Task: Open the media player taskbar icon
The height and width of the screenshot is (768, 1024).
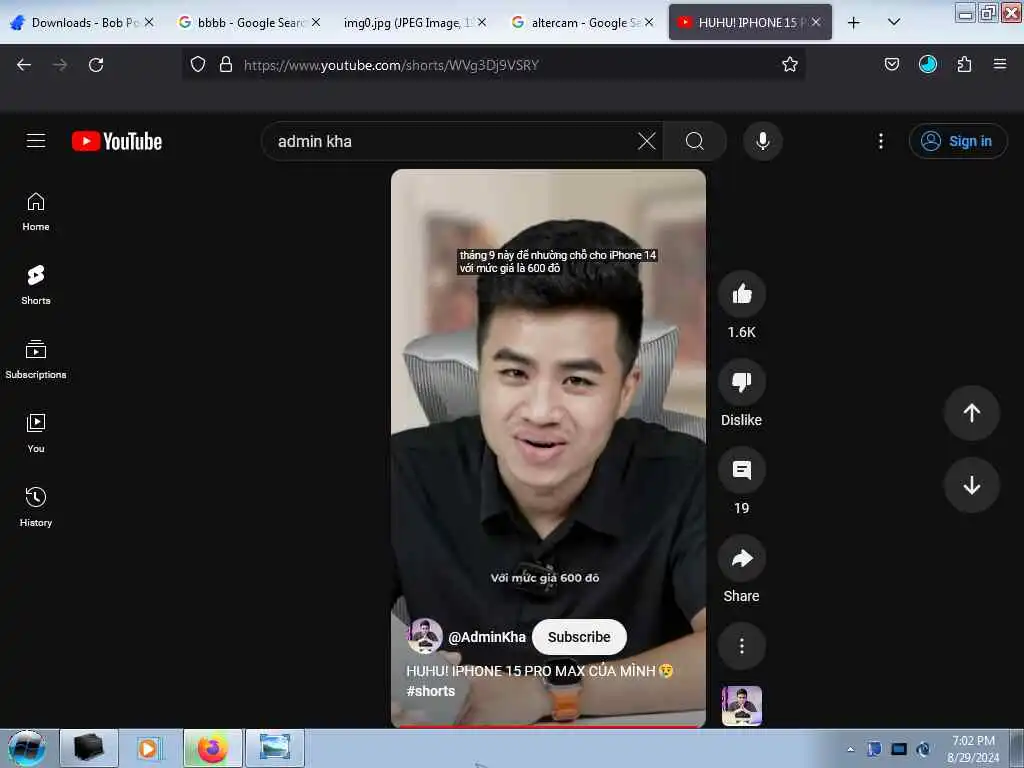Action: click(x=150, y=748)
